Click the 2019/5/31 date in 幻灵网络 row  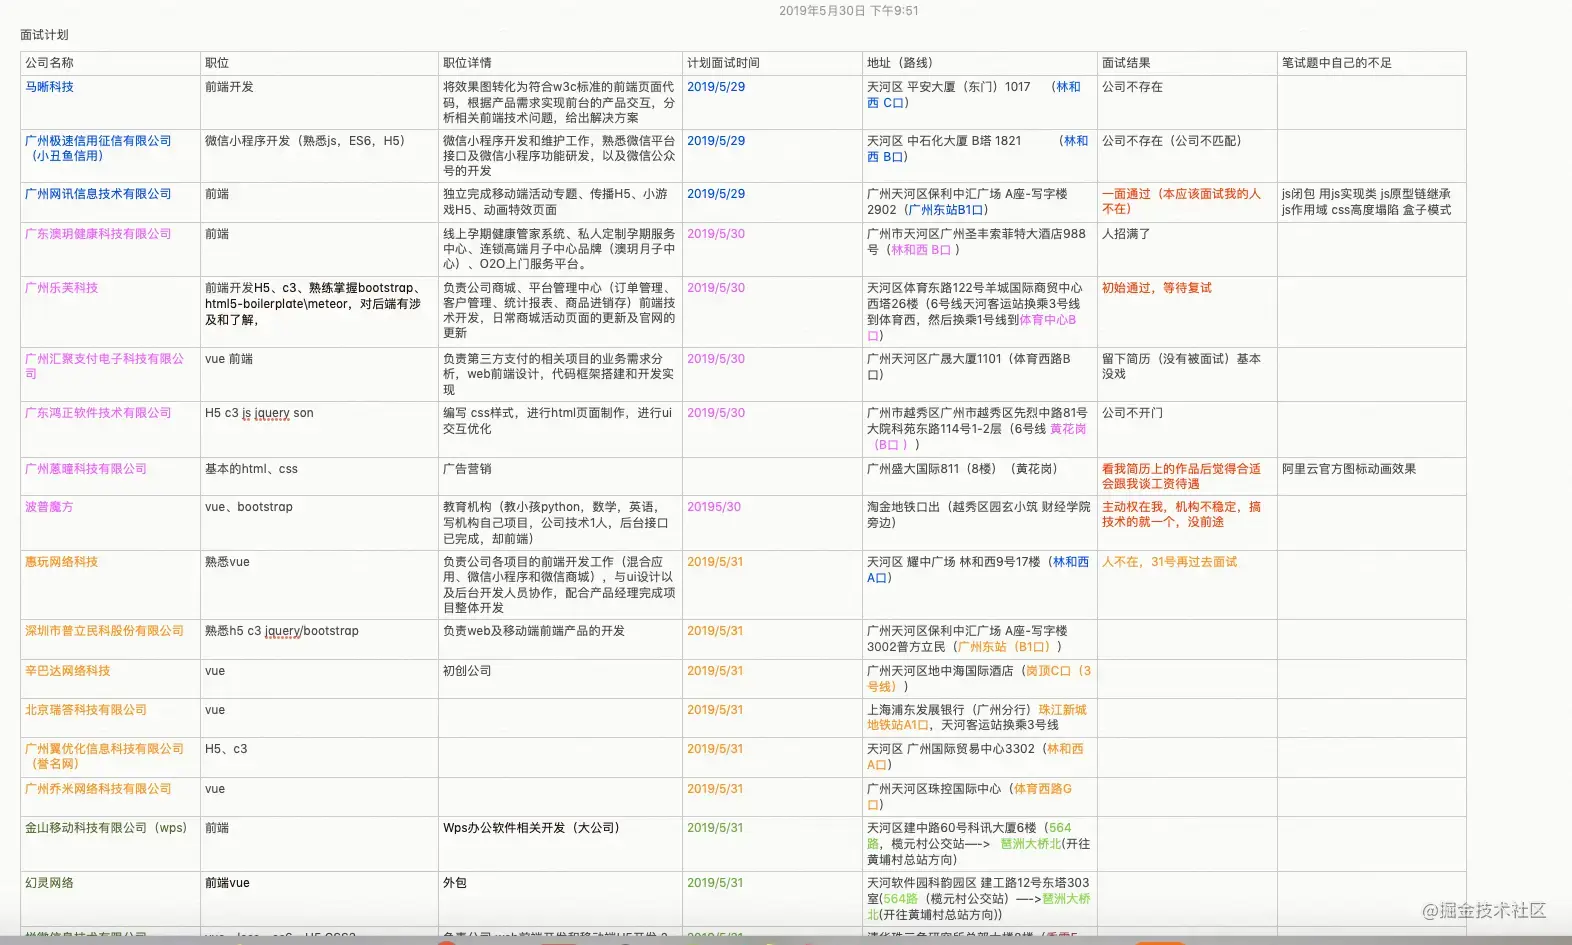pos(715,883)
